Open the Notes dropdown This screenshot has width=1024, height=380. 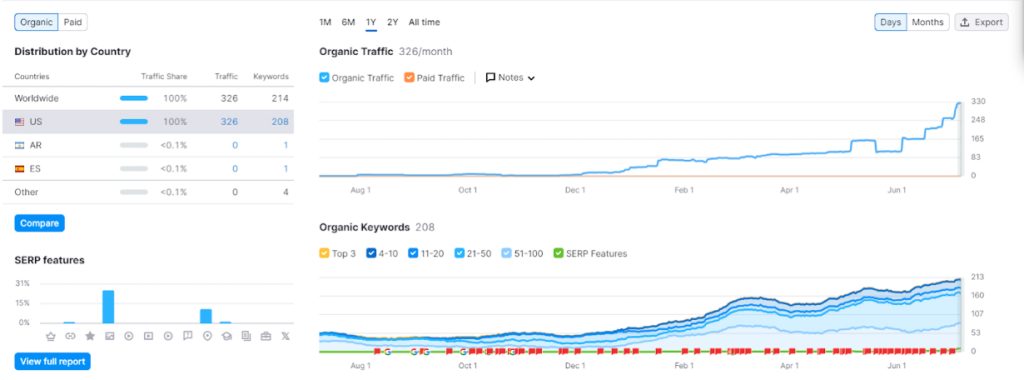pyautogui.click(x=510, y=78)
